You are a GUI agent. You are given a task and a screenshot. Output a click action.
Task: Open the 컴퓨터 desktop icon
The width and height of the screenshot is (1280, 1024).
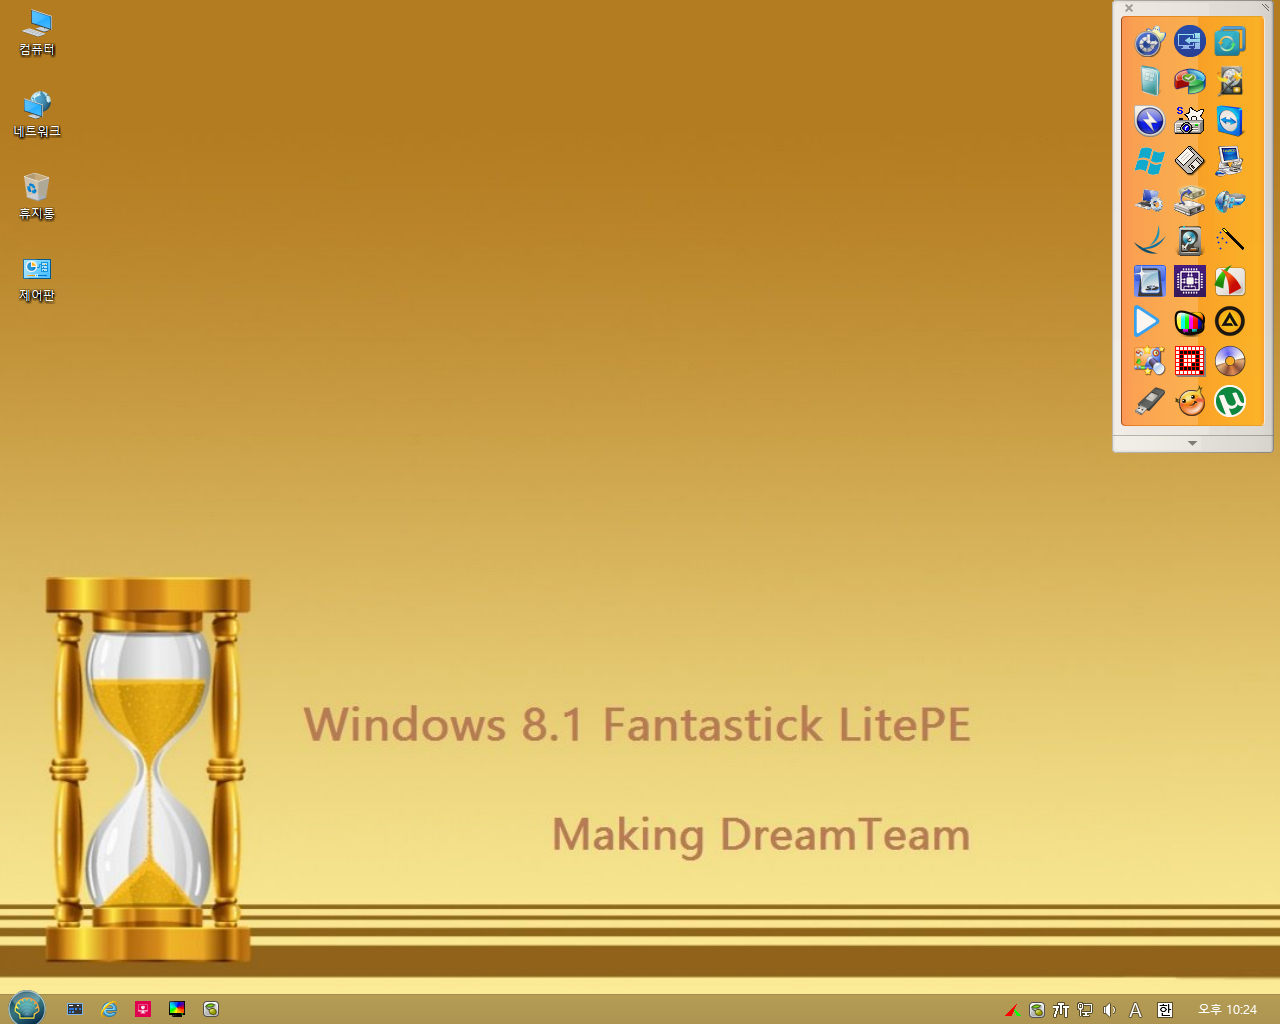[37, 32]
